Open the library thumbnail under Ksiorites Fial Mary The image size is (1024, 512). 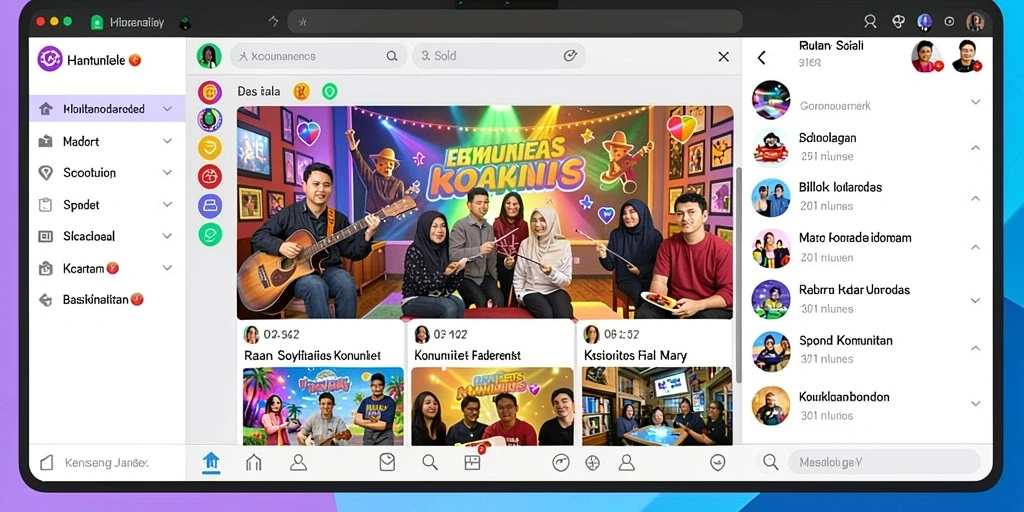[656, 406]
